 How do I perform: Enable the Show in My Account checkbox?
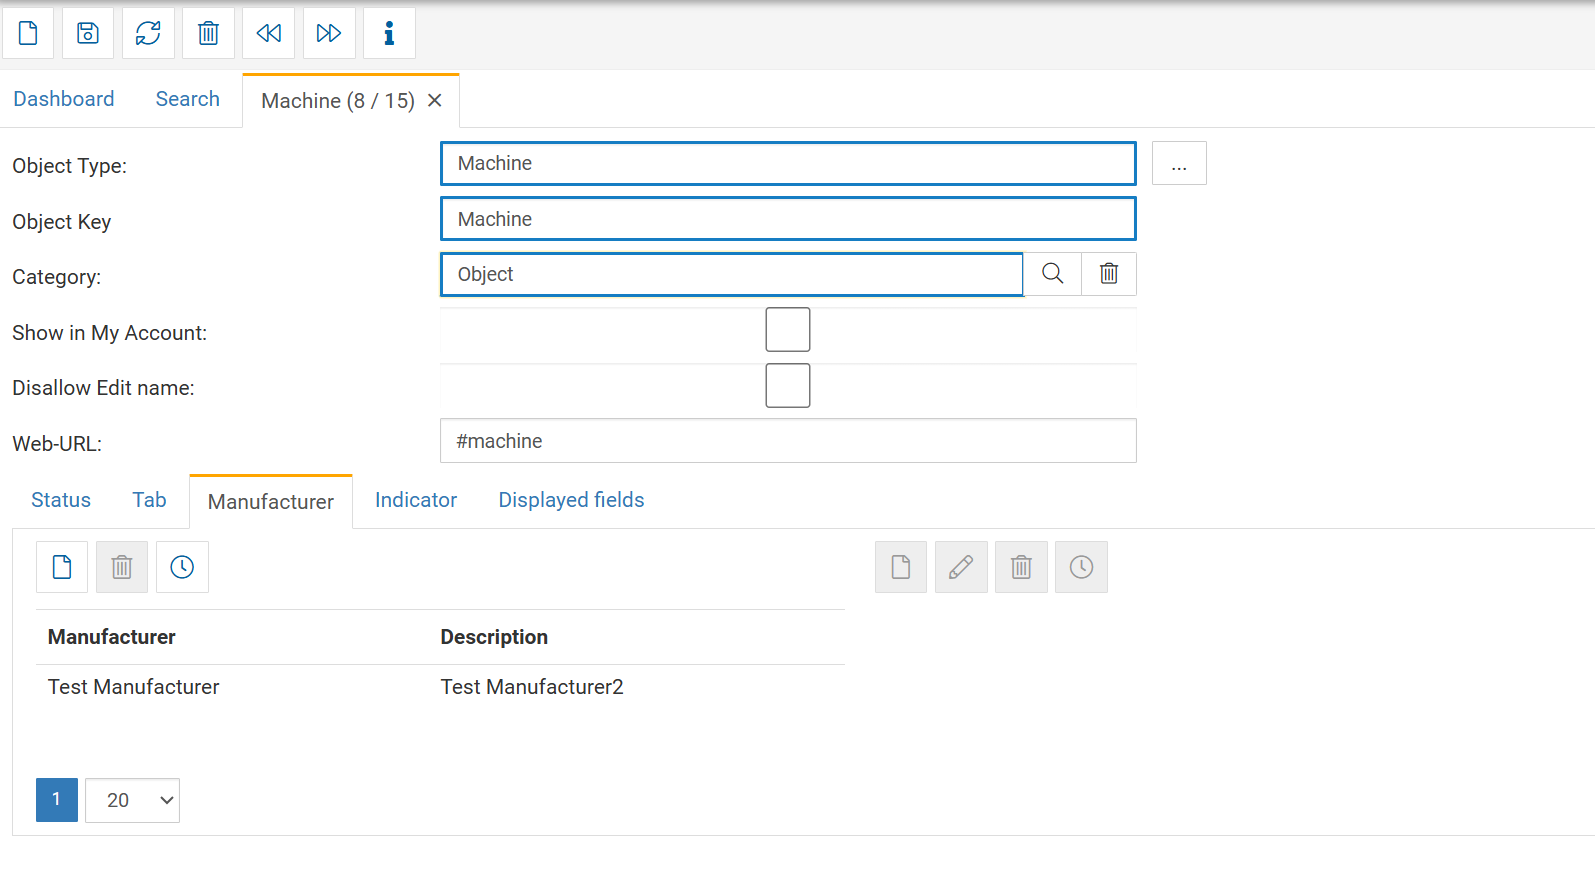coord(787,330)
